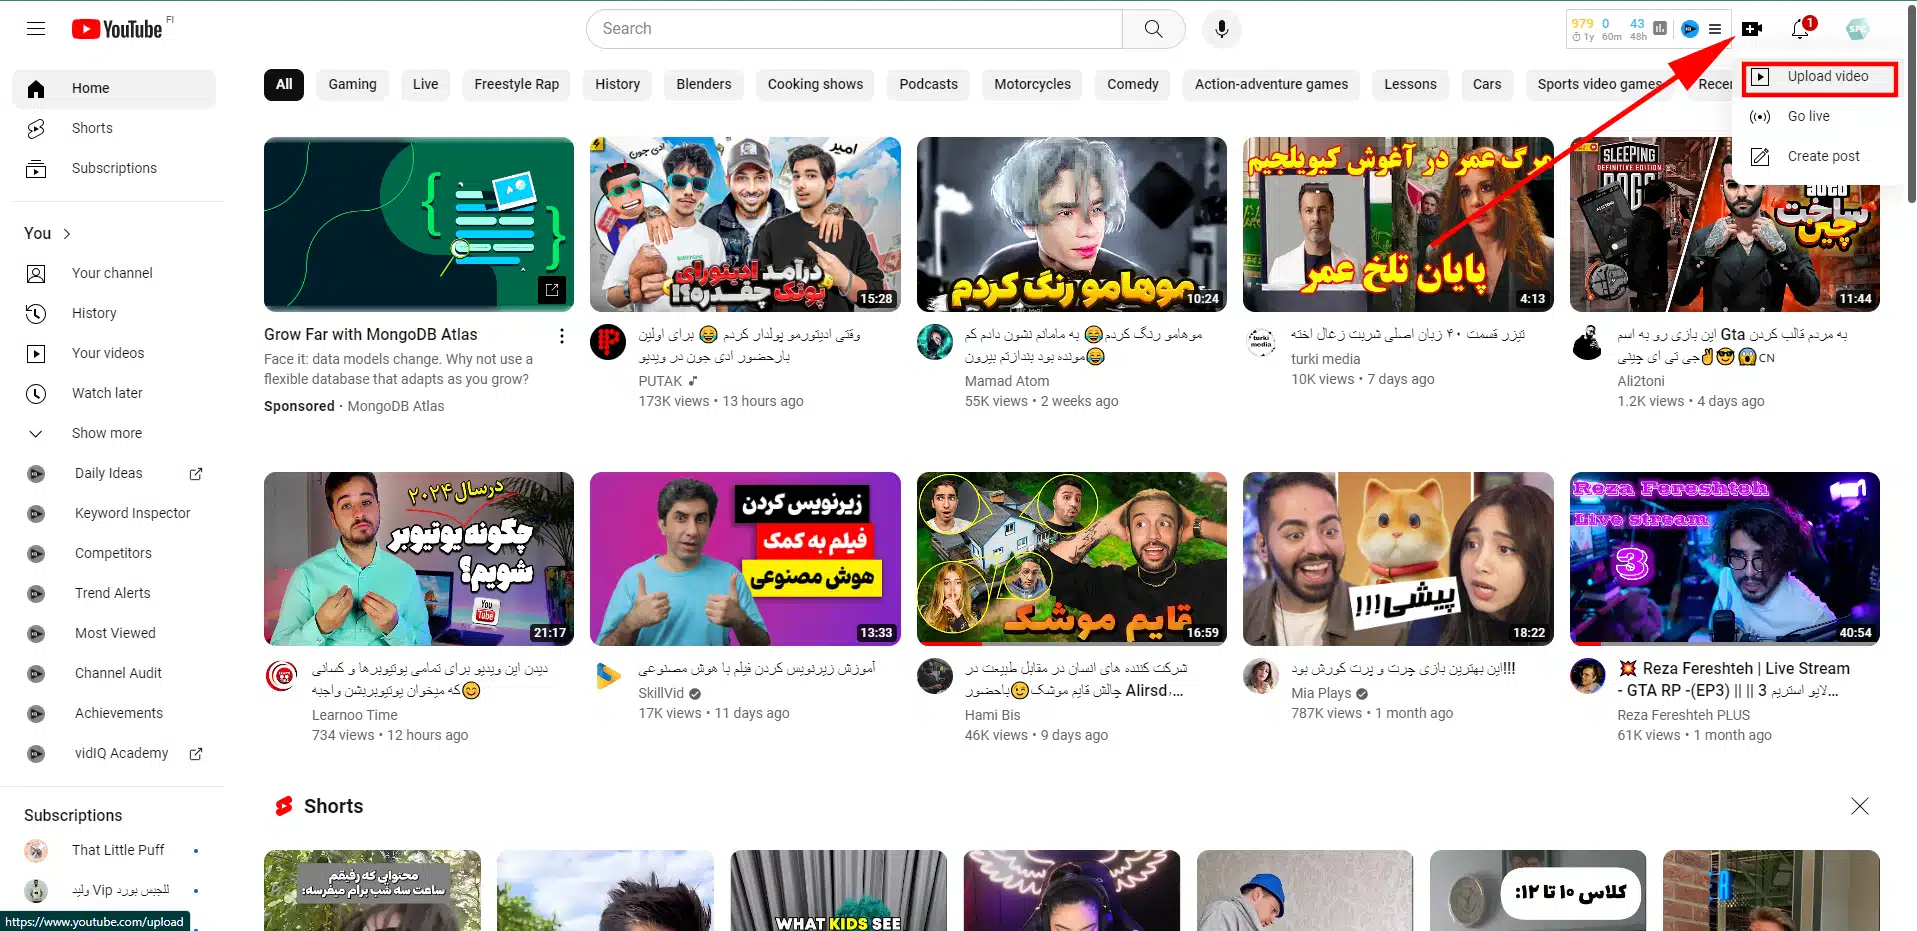Open notifications bell icon

[x=1799, y=28]
